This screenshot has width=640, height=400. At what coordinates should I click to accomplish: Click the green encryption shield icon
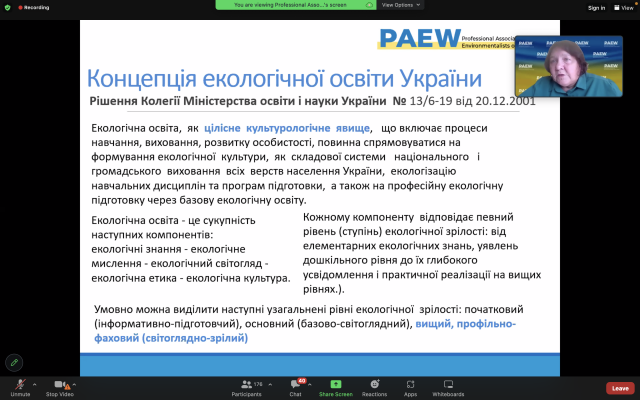tap(7, 7)
